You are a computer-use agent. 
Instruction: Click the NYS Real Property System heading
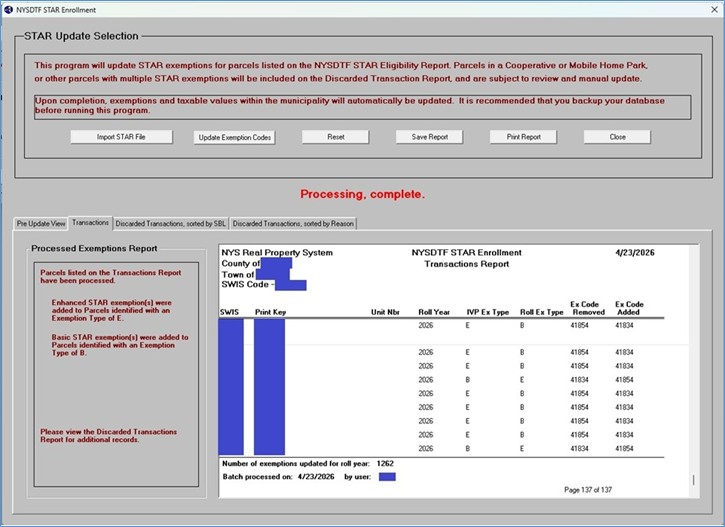[277, 252]
